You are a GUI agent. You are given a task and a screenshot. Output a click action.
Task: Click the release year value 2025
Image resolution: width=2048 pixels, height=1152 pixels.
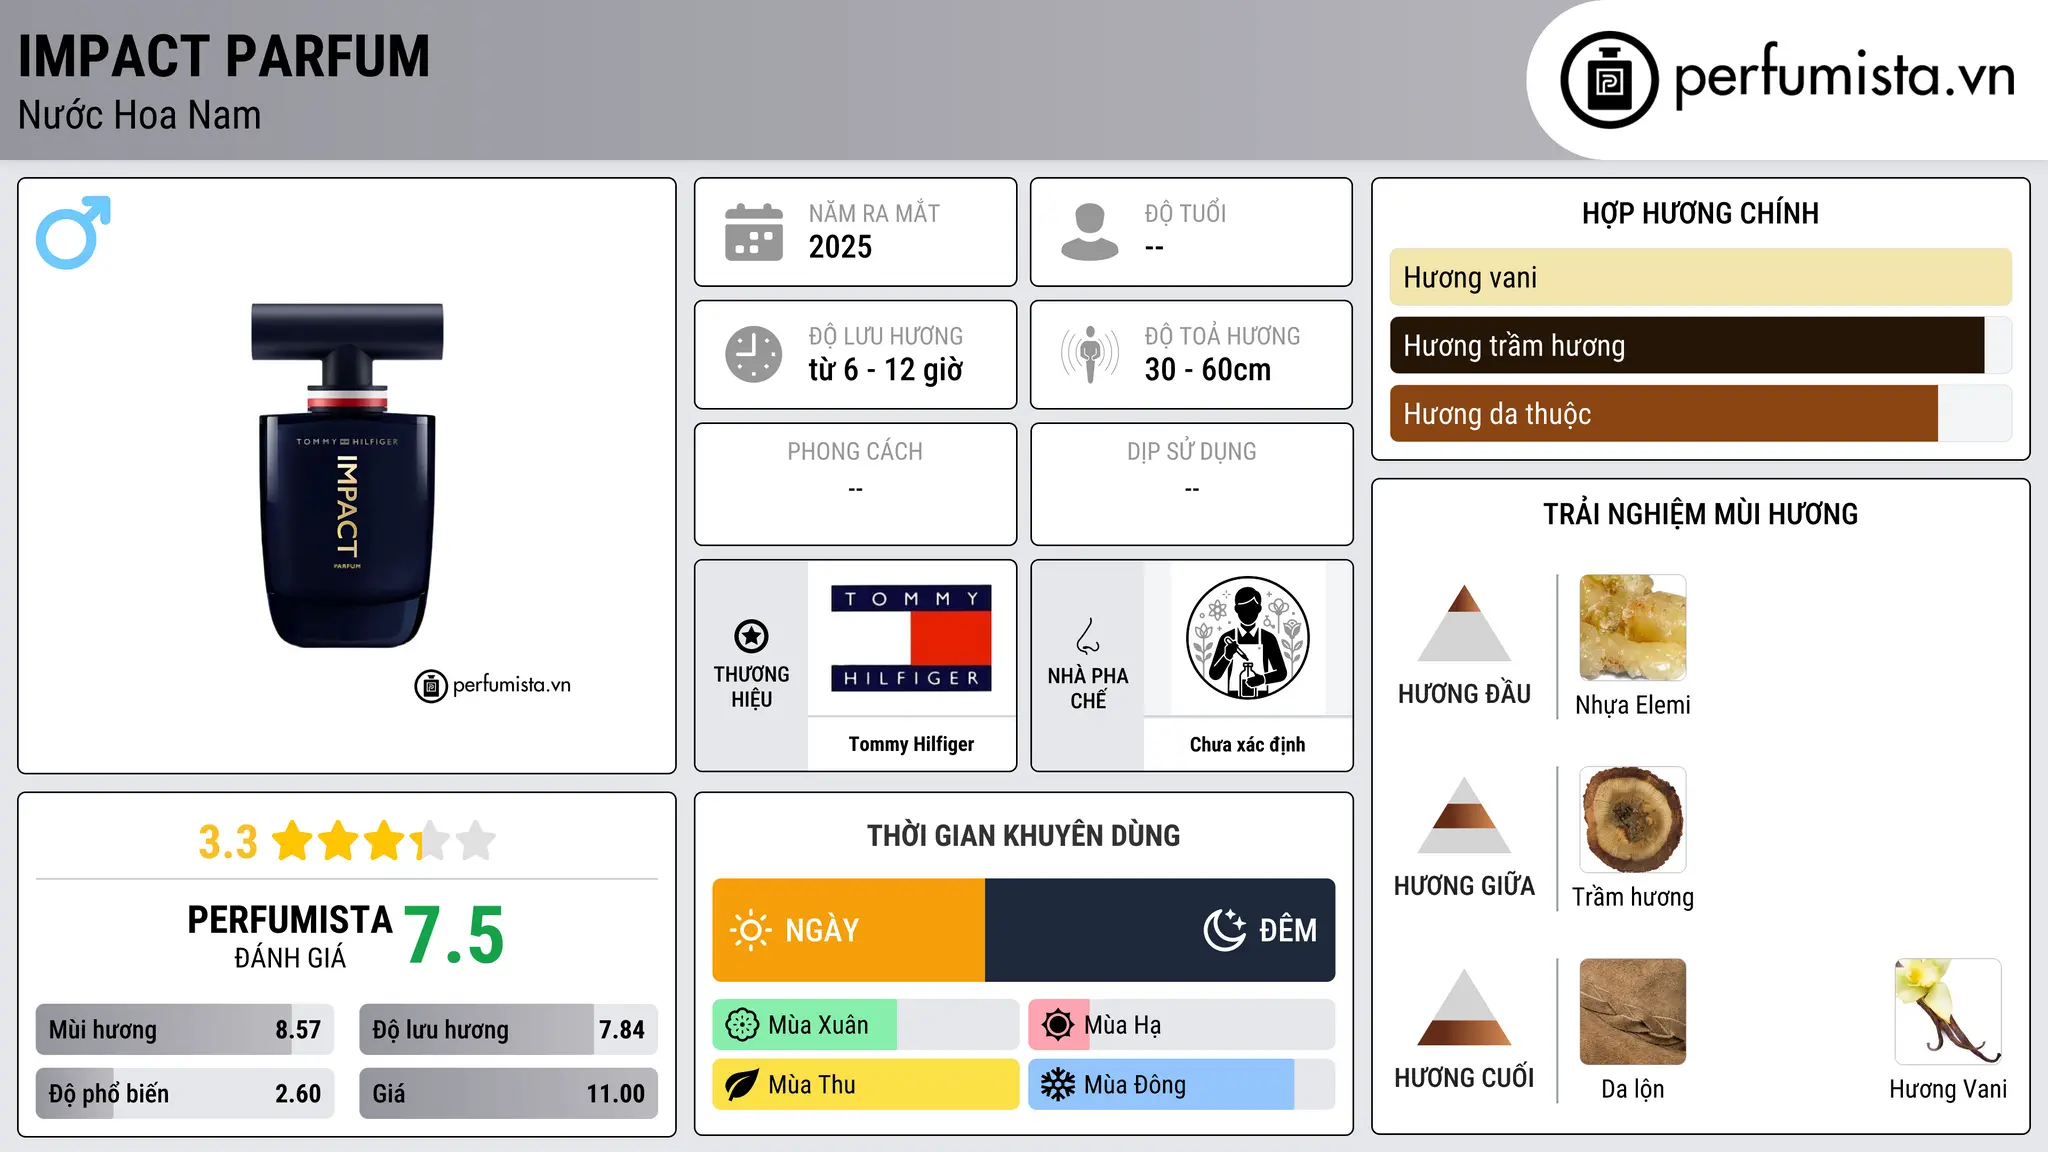point(840,247)
